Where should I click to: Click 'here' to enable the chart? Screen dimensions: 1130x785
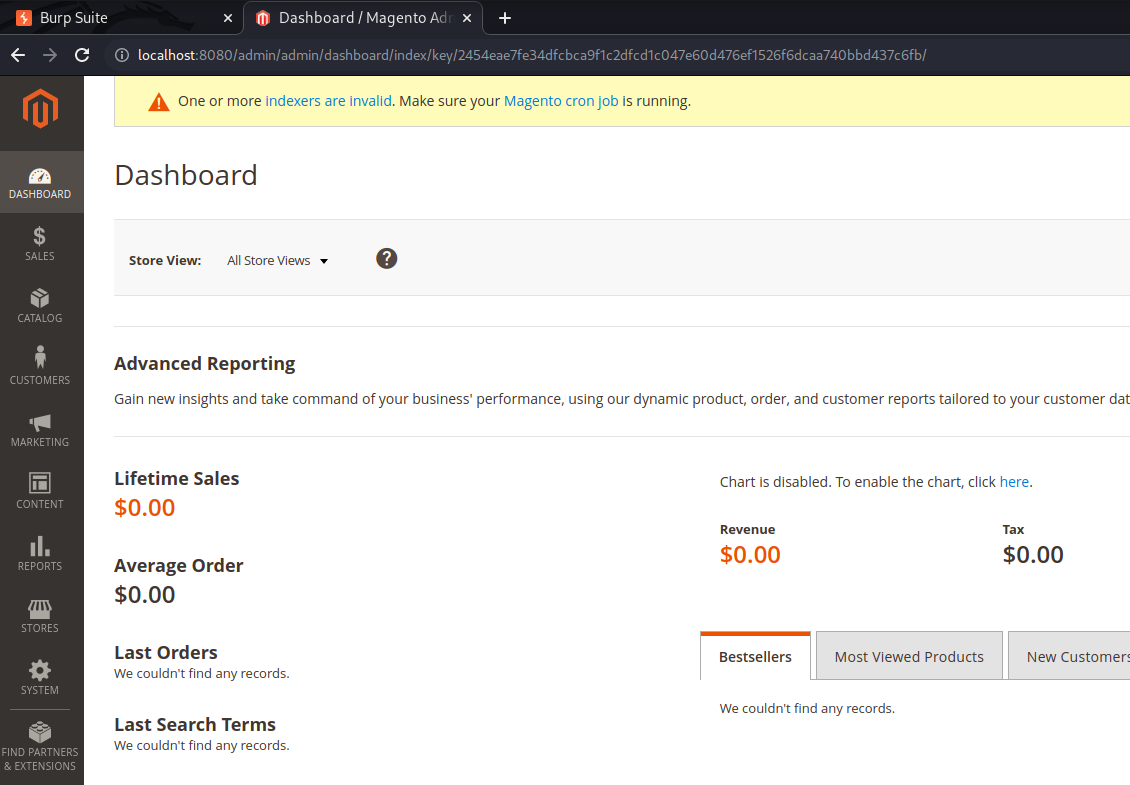(x=1014, y=482)
